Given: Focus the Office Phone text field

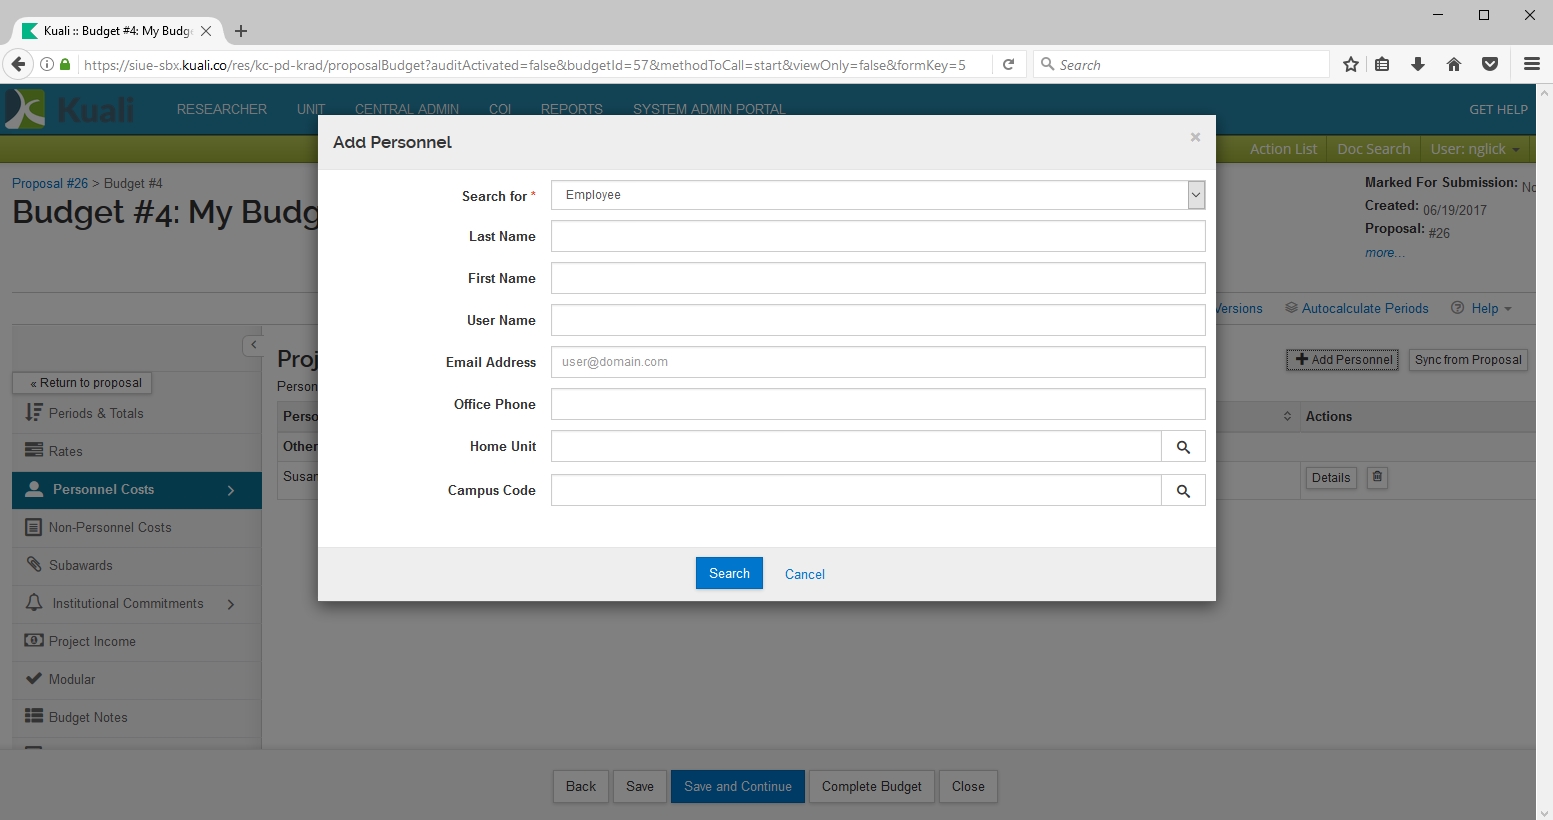Looking at the screenshot, I should click(x=877, y=404).
